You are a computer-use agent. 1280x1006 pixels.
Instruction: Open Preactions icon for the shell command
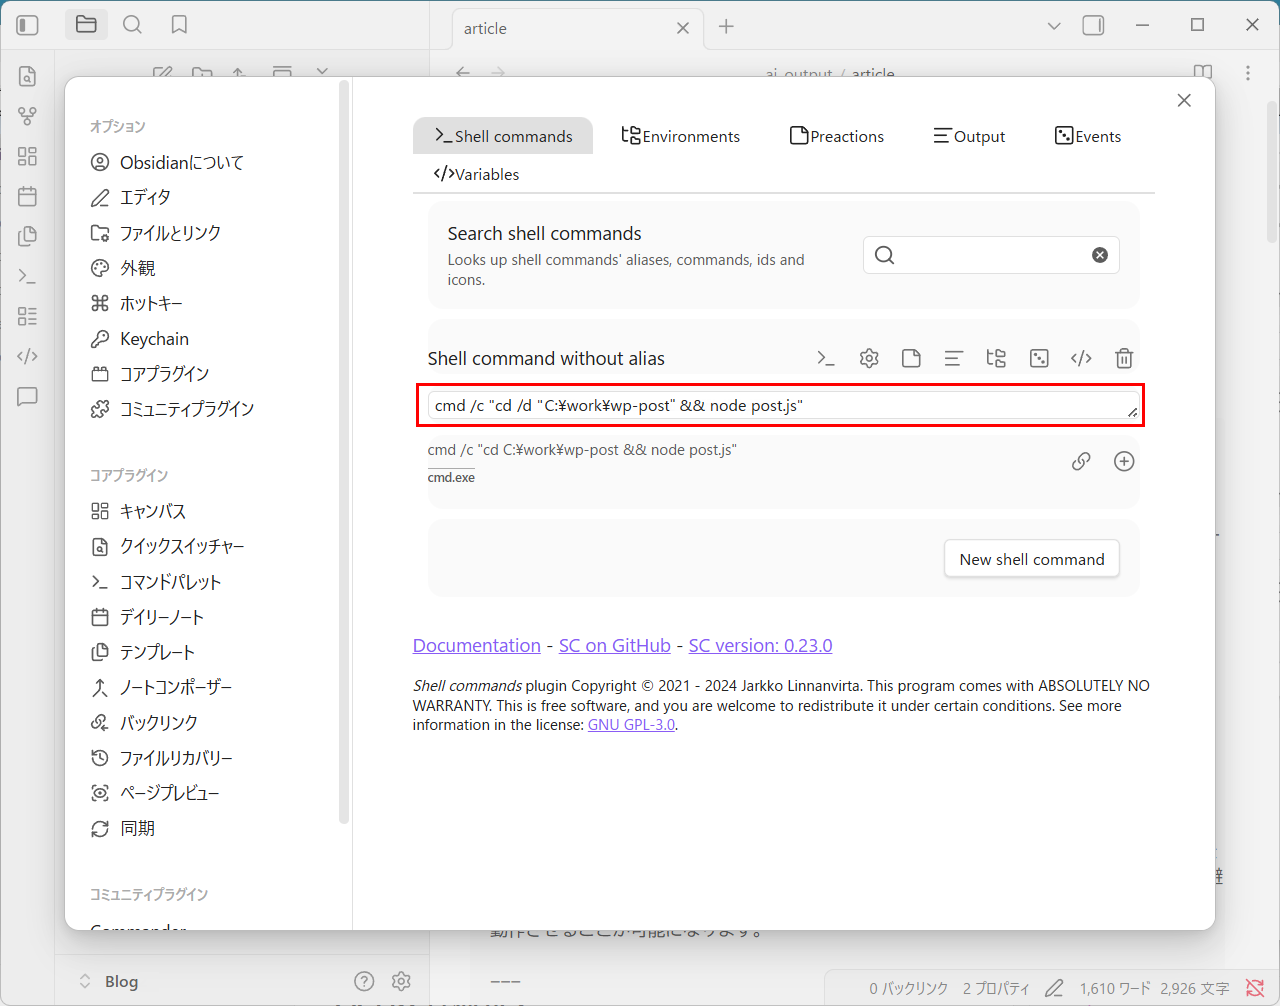pos(911,358)
